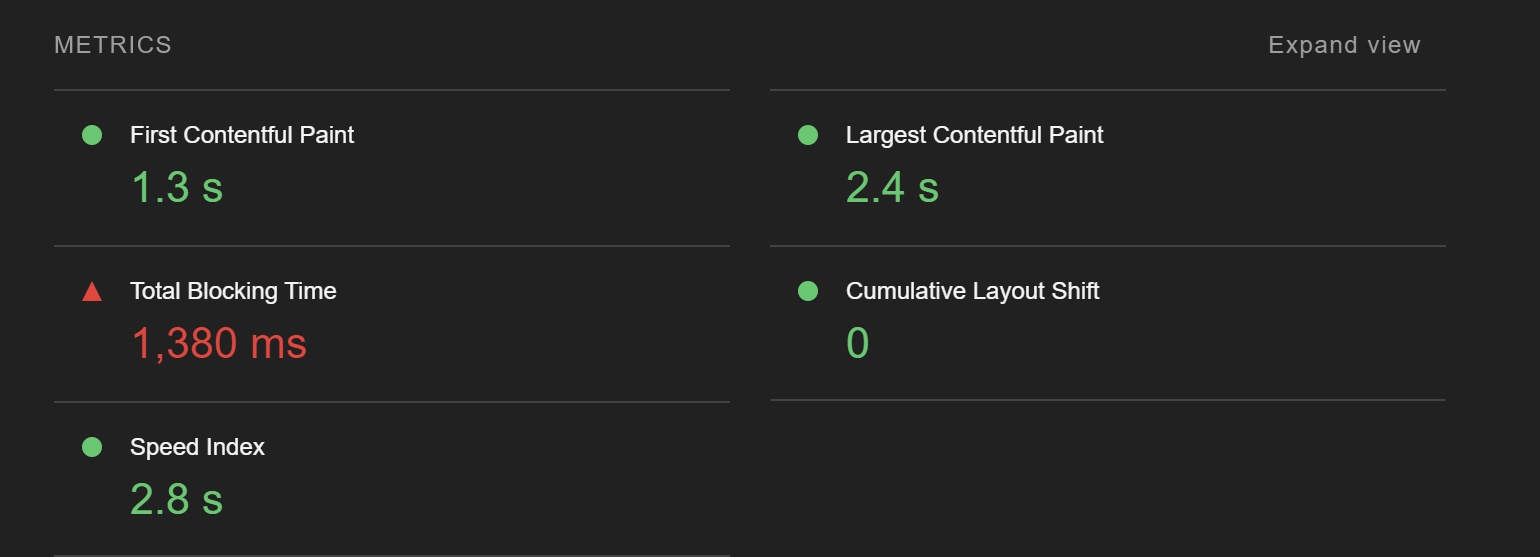
Task: Click the Total Blocking Time label
Action: pos(233,291)
